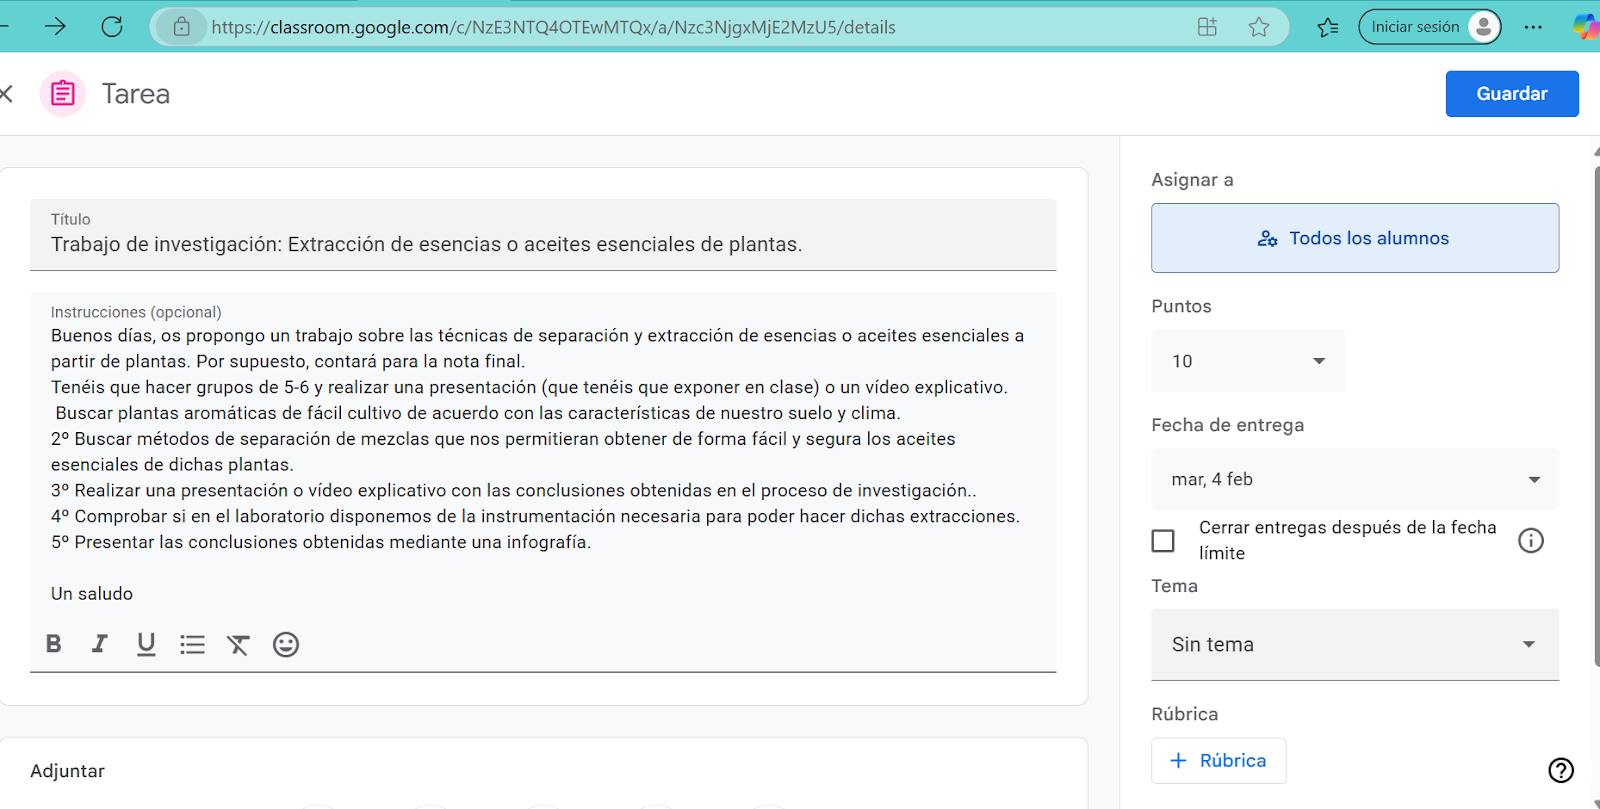This screenshot has height=809, width=1600.
Task: Select 'Todos los alumnos' assignee button
Action: [x=1355, y=238]
